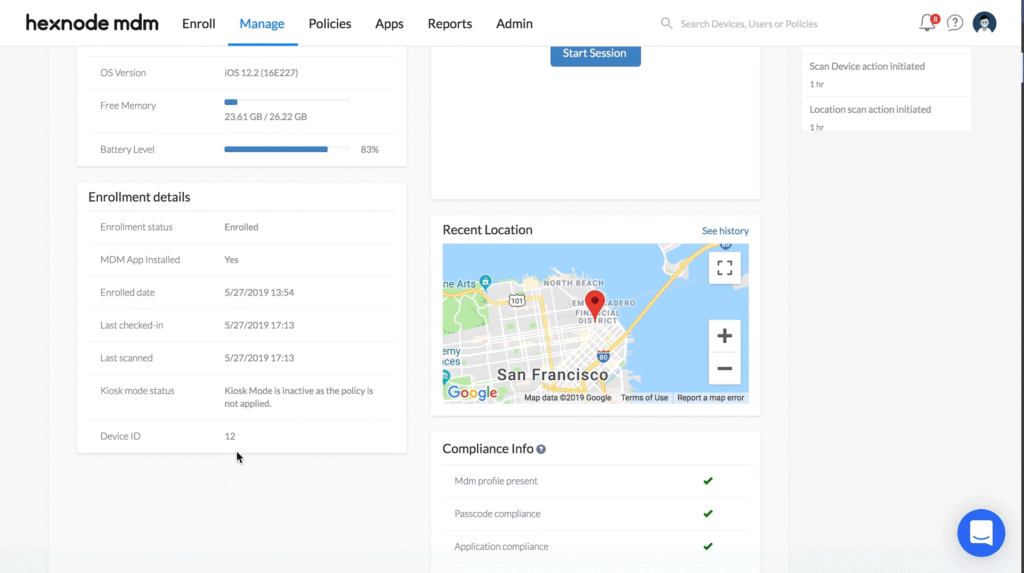Zoom in on the map
Screen dimensions: 1024x573
point(725,336)
